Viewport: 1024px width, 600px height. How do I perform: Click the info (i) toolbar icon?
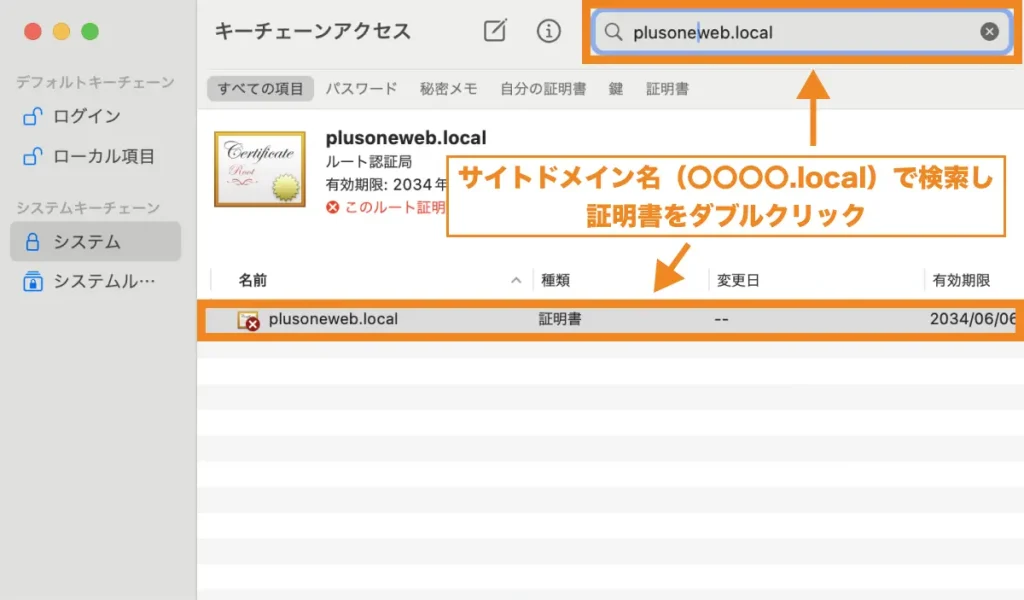[x=549, y=31]
